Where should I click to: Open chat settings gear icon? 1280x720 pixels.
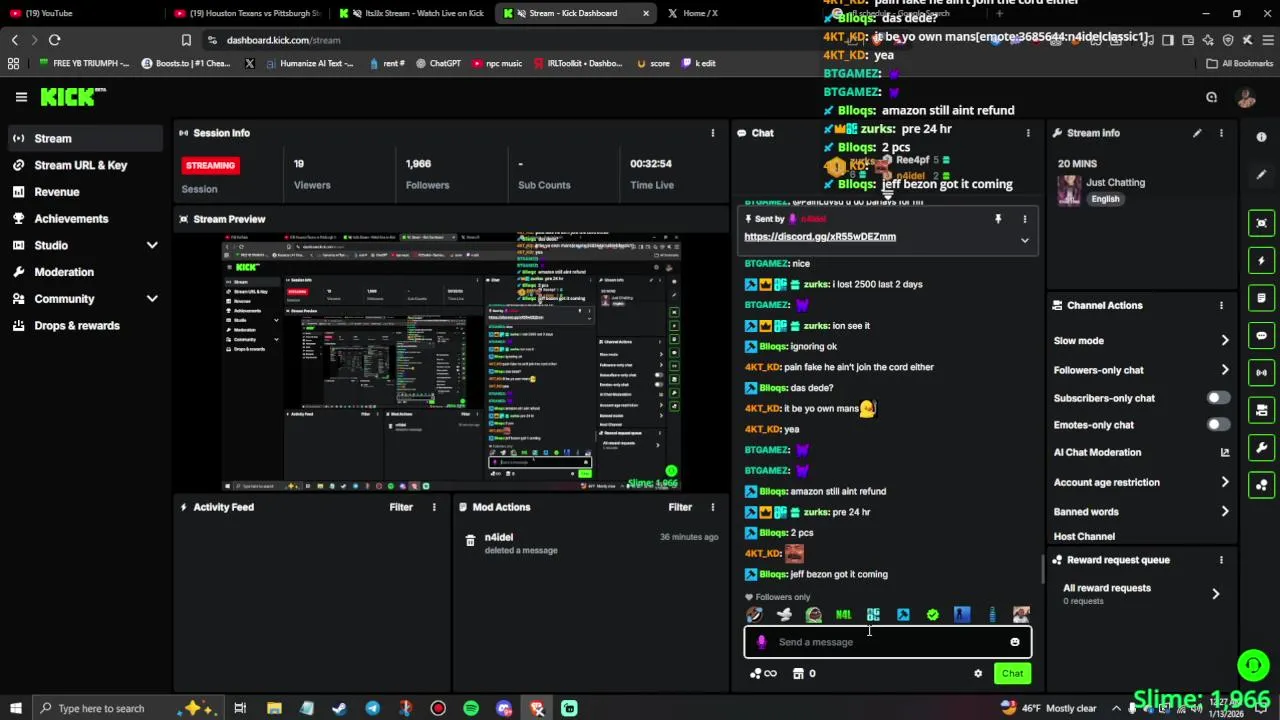point(978,674)
